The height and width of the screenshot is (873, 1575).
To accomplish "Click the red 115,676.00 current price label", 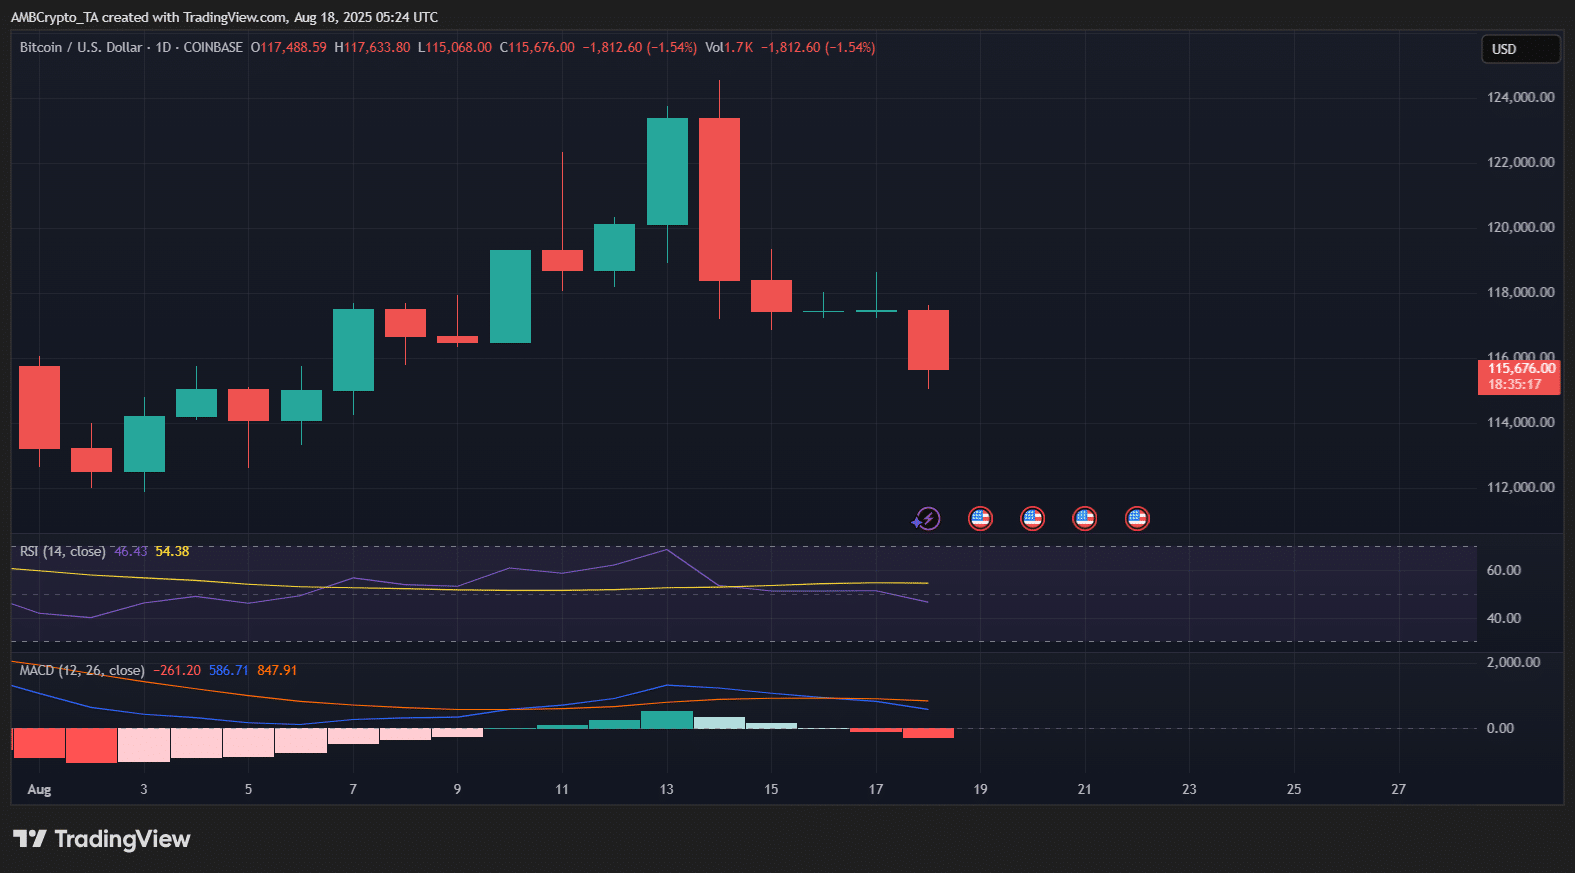I will tap(1519, 376).
